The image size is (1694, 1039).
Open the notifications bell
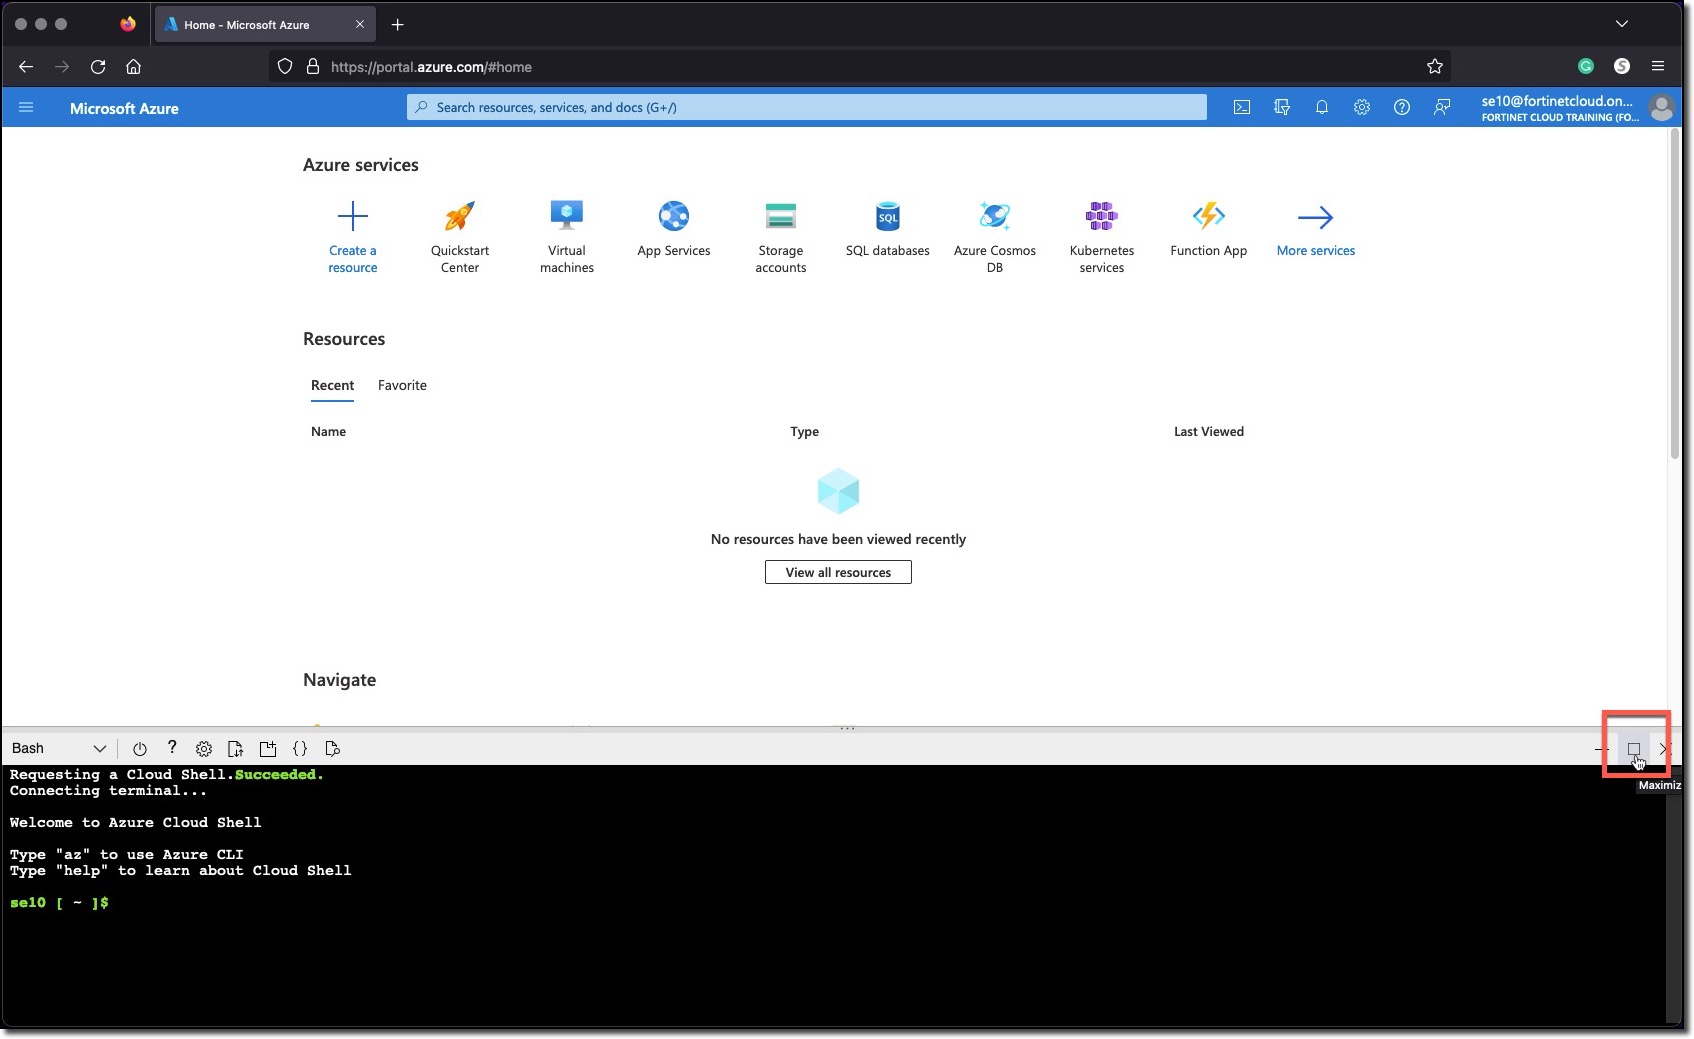[1322, 107]
